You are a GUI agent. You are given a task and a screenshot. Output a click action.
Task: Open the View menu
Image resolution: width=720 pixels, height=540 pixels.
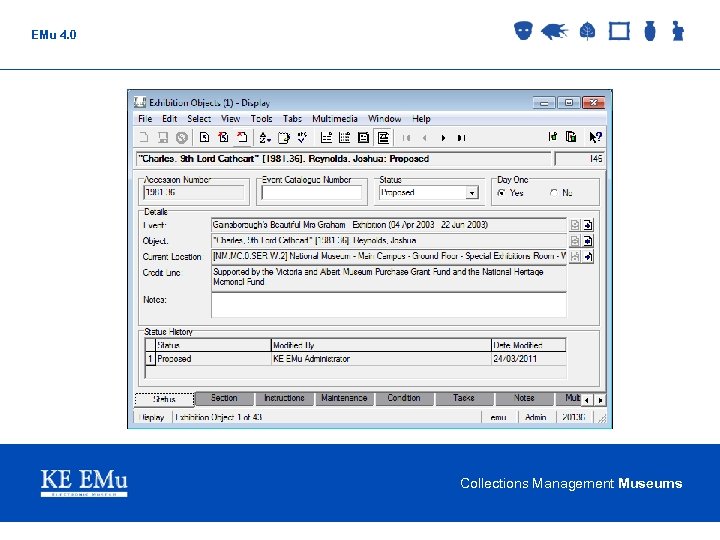point(231,119)
